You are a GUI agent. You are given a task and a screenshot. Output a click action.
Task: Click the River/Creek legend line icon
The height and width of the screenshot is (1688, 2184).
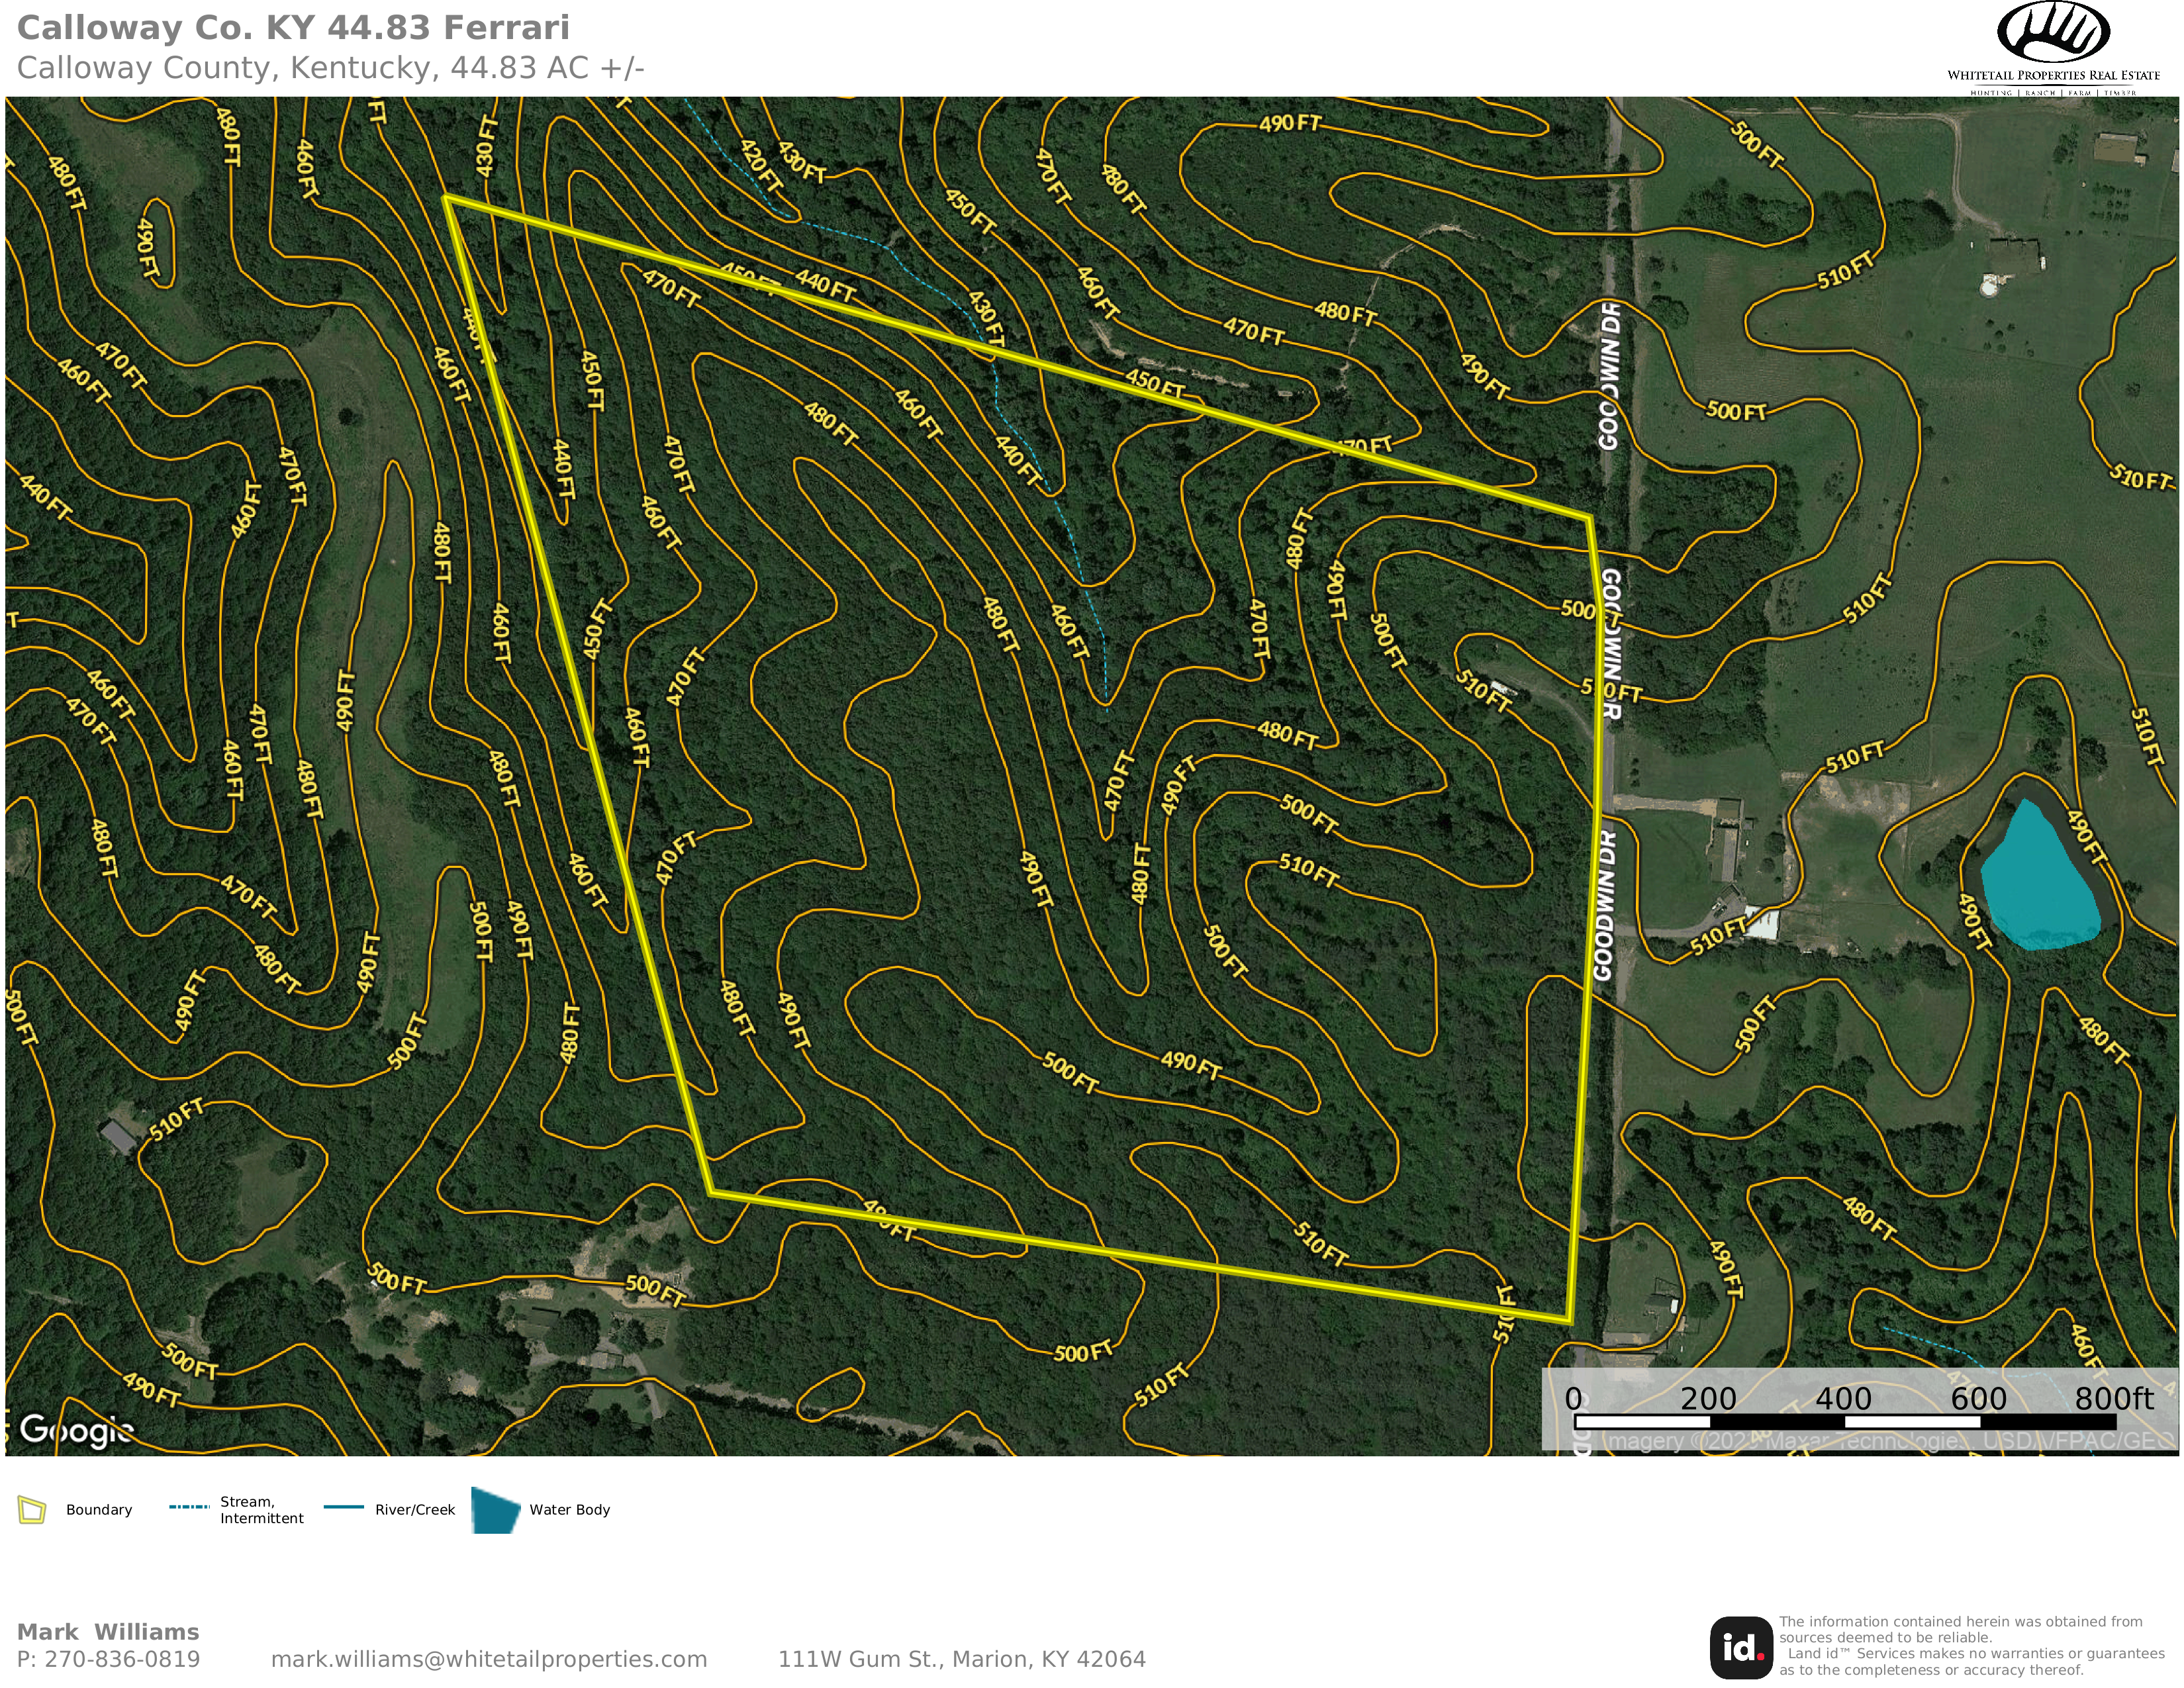coord(344,1507)
